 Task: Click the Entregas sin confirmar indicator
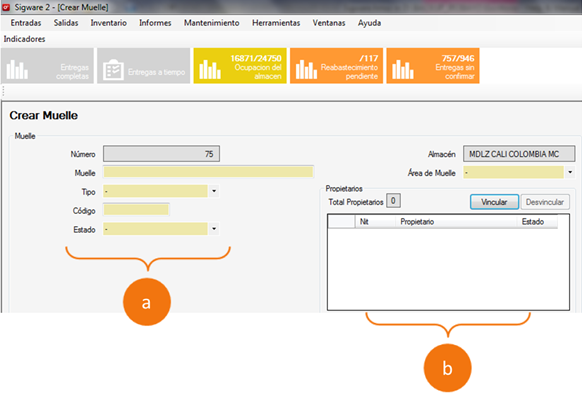pyautogui.click(x=433, y=66)
